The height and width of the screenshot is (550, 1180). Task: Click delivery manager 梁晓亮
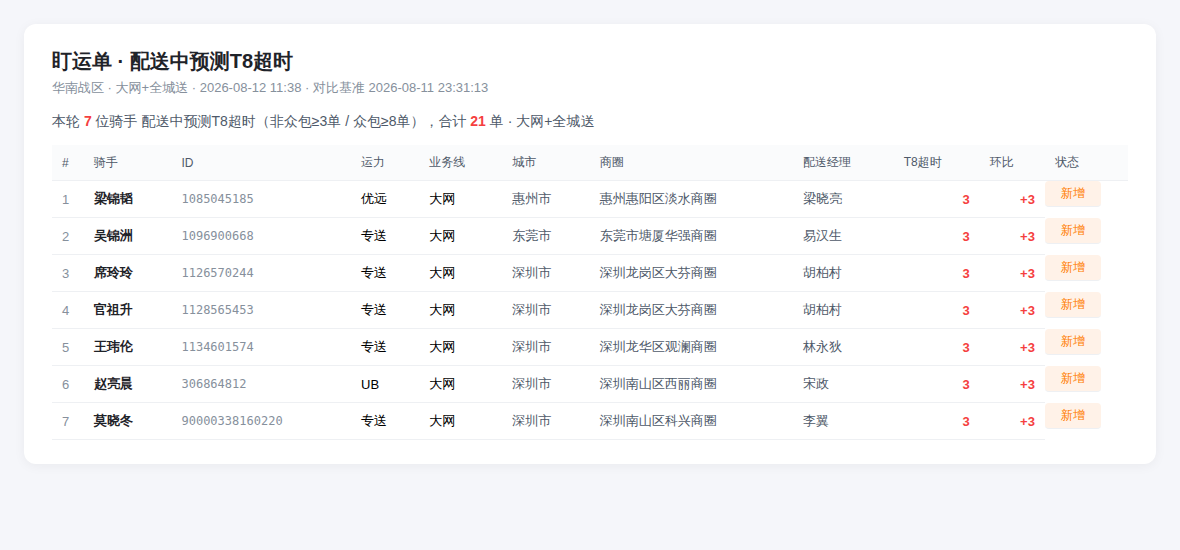823,199
